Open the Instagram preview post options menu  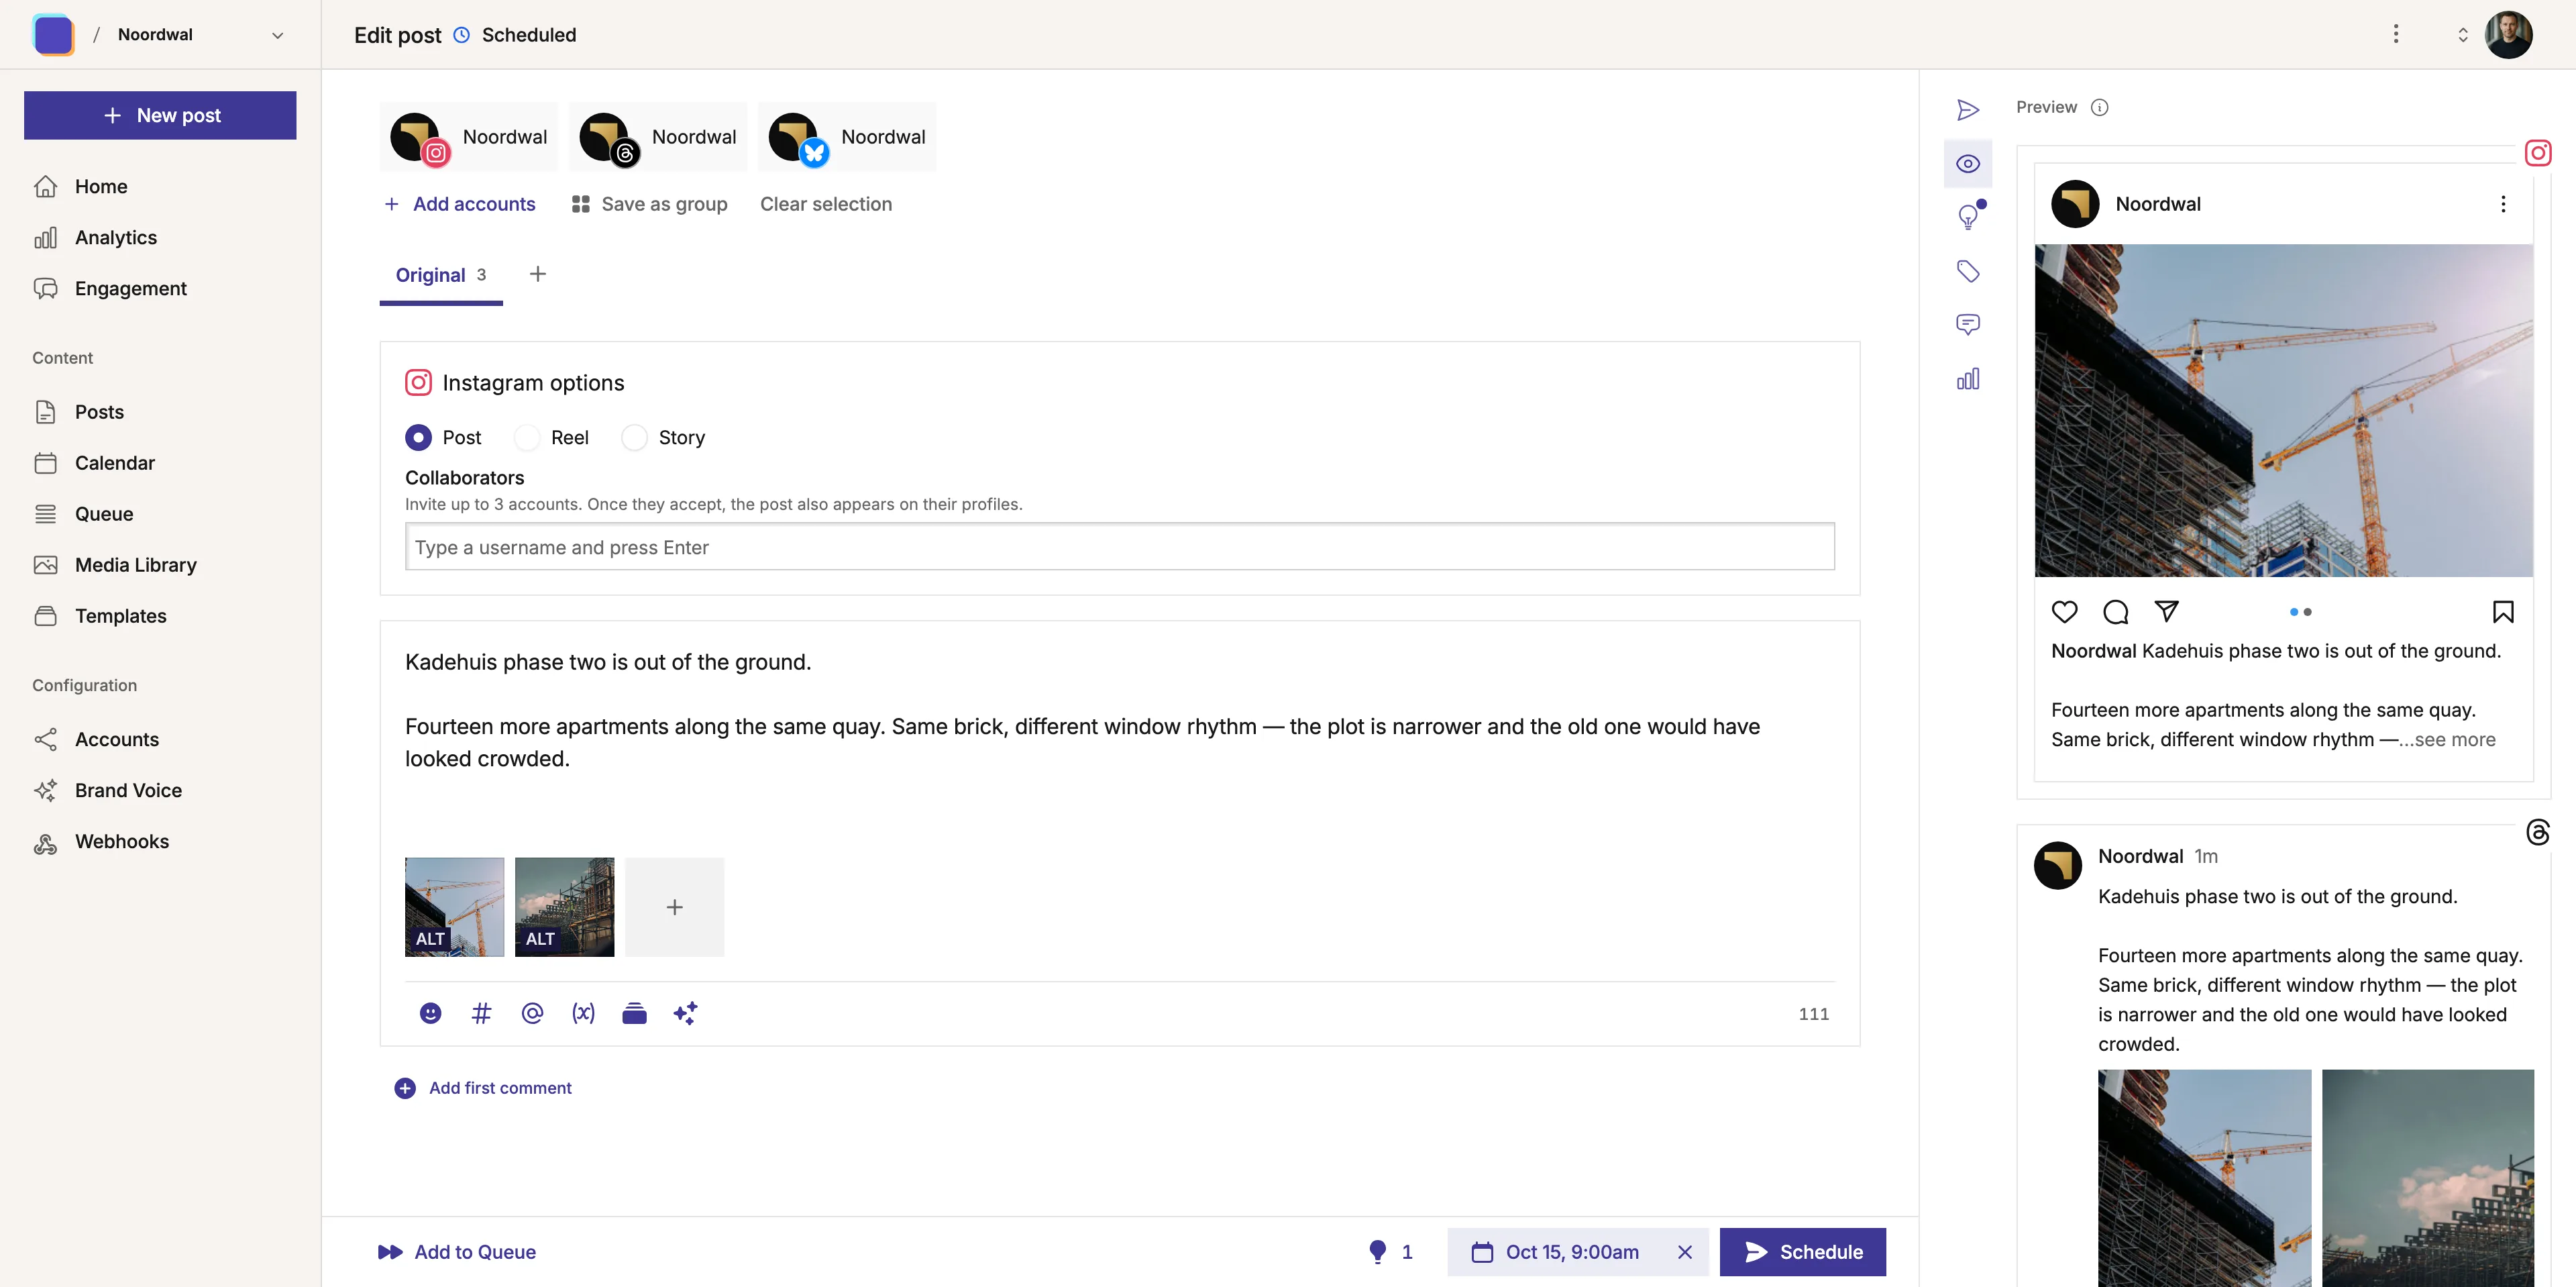[2503, 204]
